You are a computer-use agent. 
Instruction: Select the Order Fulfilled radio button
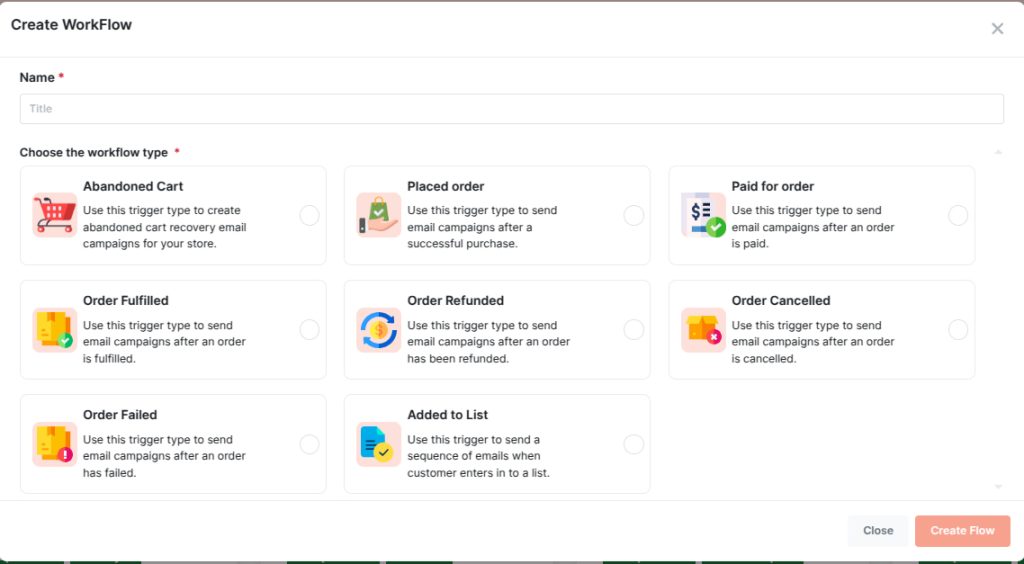[310, 330]
